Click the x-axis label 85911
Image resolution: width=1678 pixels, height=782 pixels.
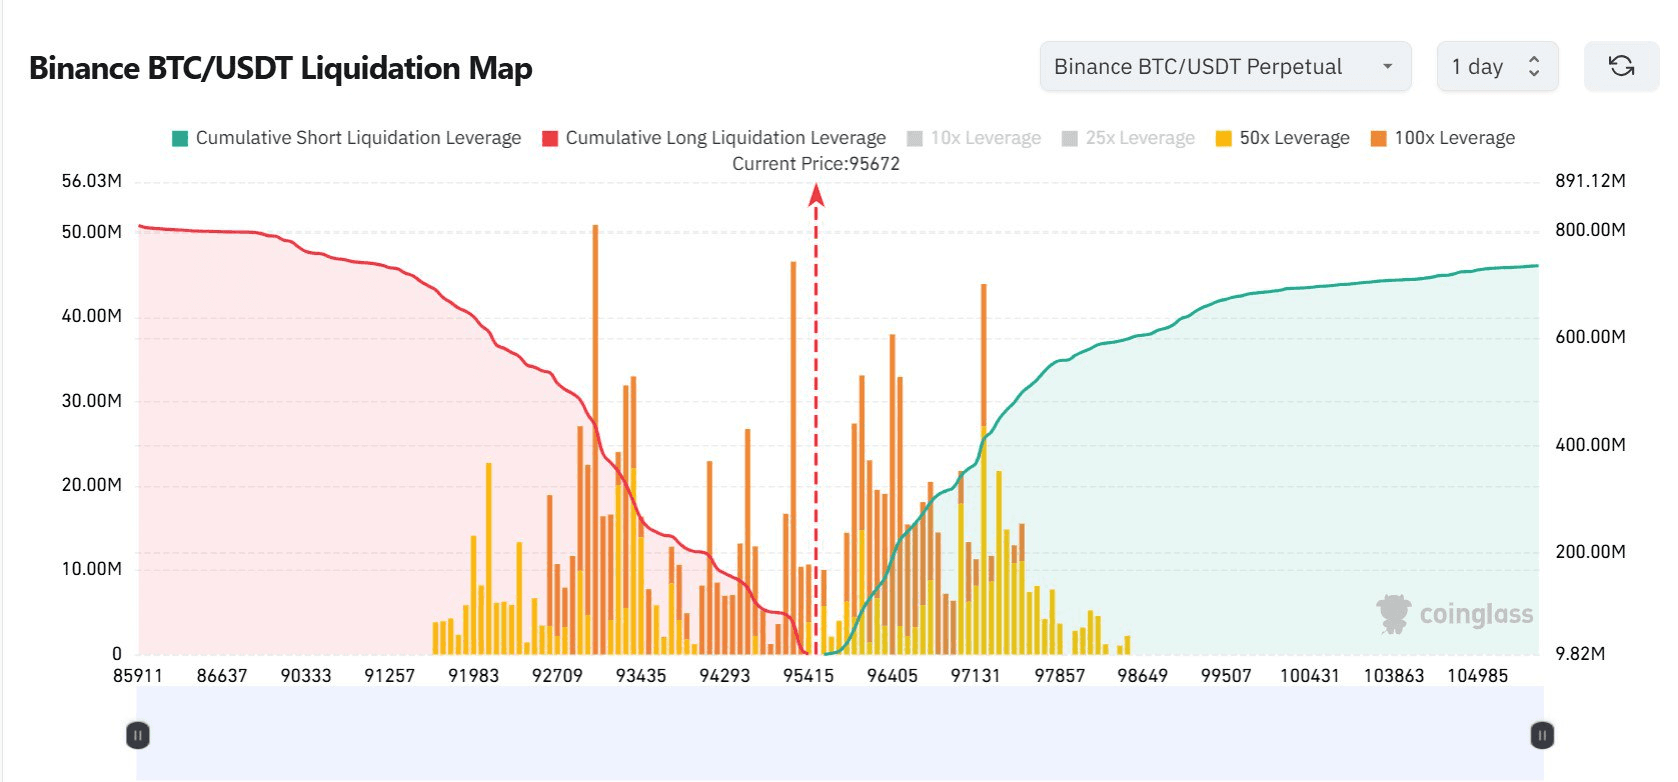[138, 676]
